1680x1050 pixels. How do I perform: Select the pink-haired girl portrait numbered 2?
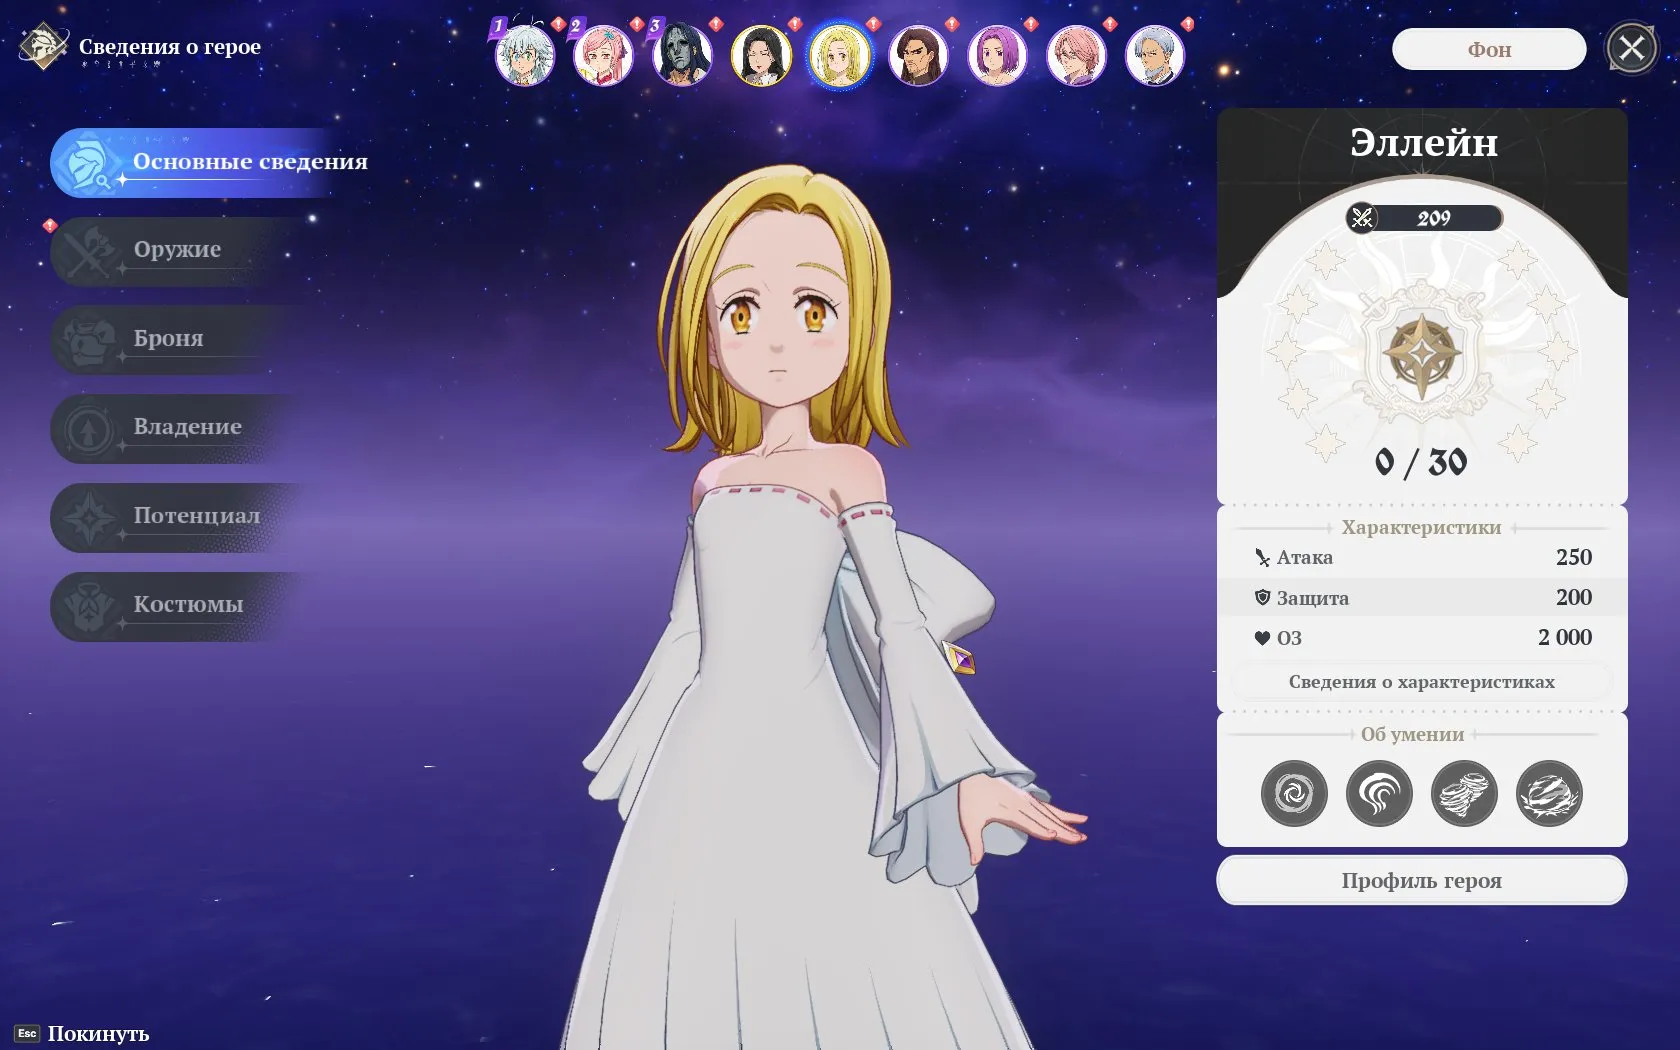pos(603,55)
